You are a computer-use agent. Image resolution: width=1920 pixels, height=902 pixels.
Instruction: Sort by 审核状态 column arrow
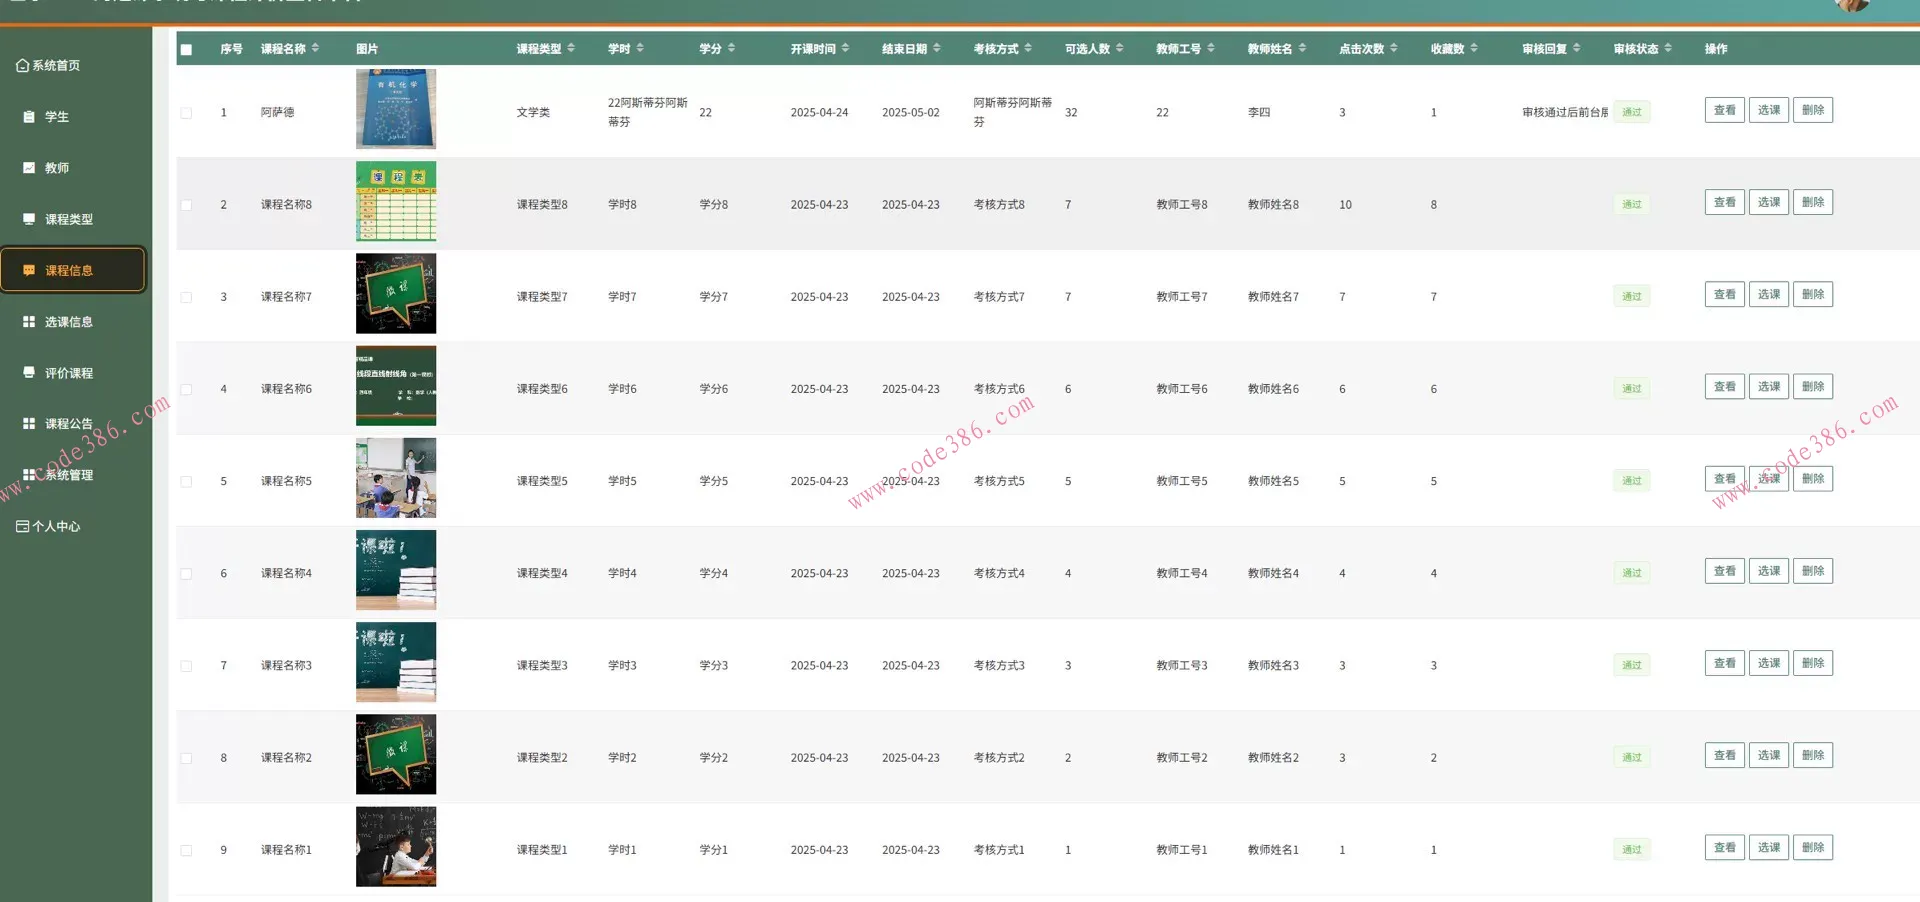click(1668, 48)
